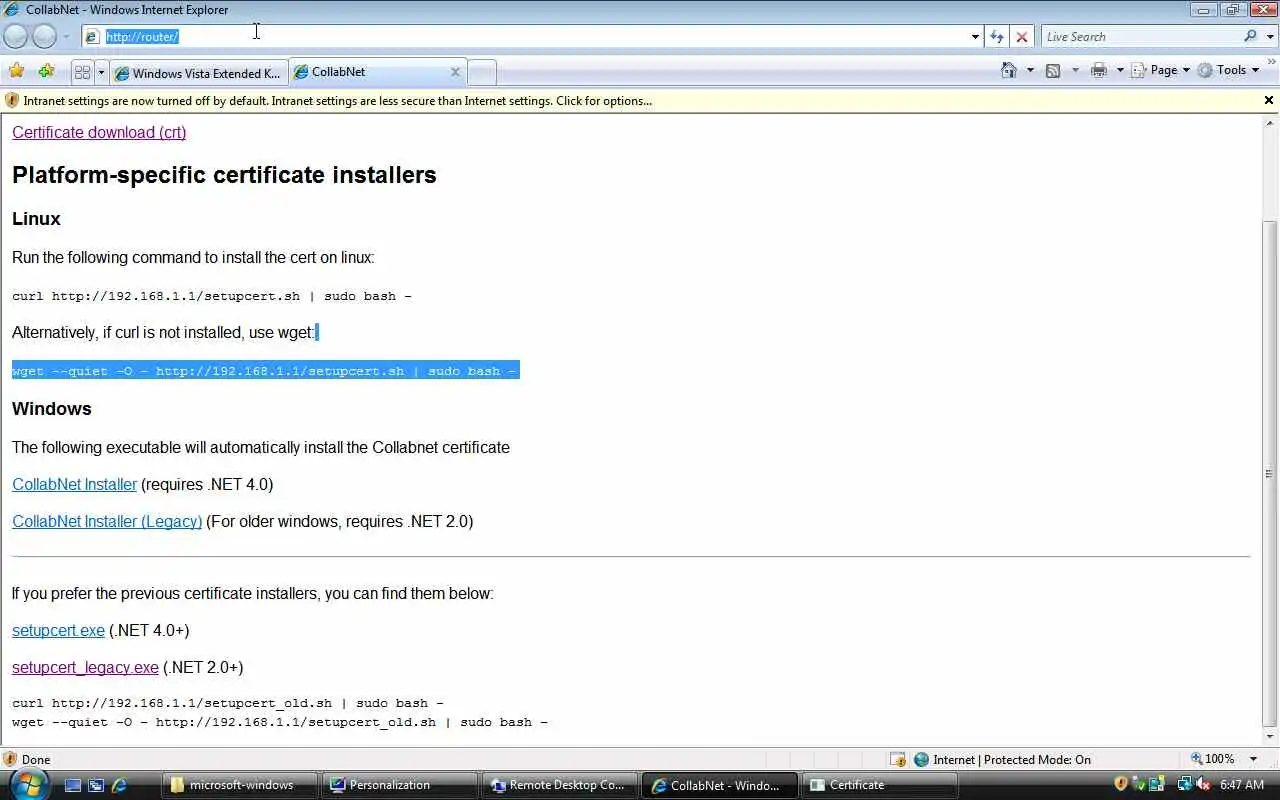Click the browser Forward button
This screenshot has width=1280, height=800.
tap(45, 37)
